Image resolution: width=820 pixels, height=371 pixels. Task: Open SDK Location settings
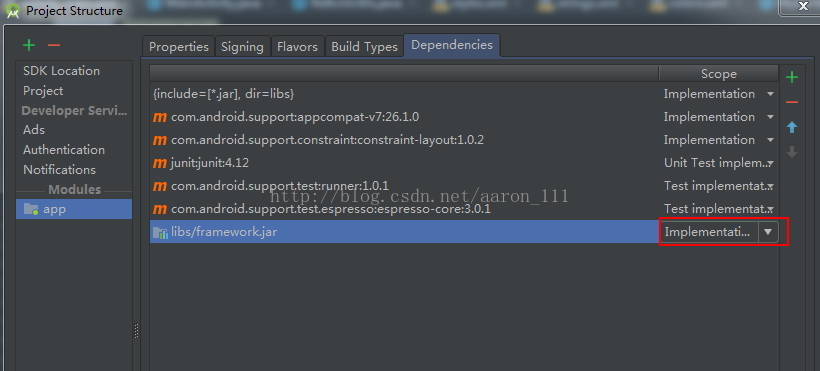[x=61, y=71]
